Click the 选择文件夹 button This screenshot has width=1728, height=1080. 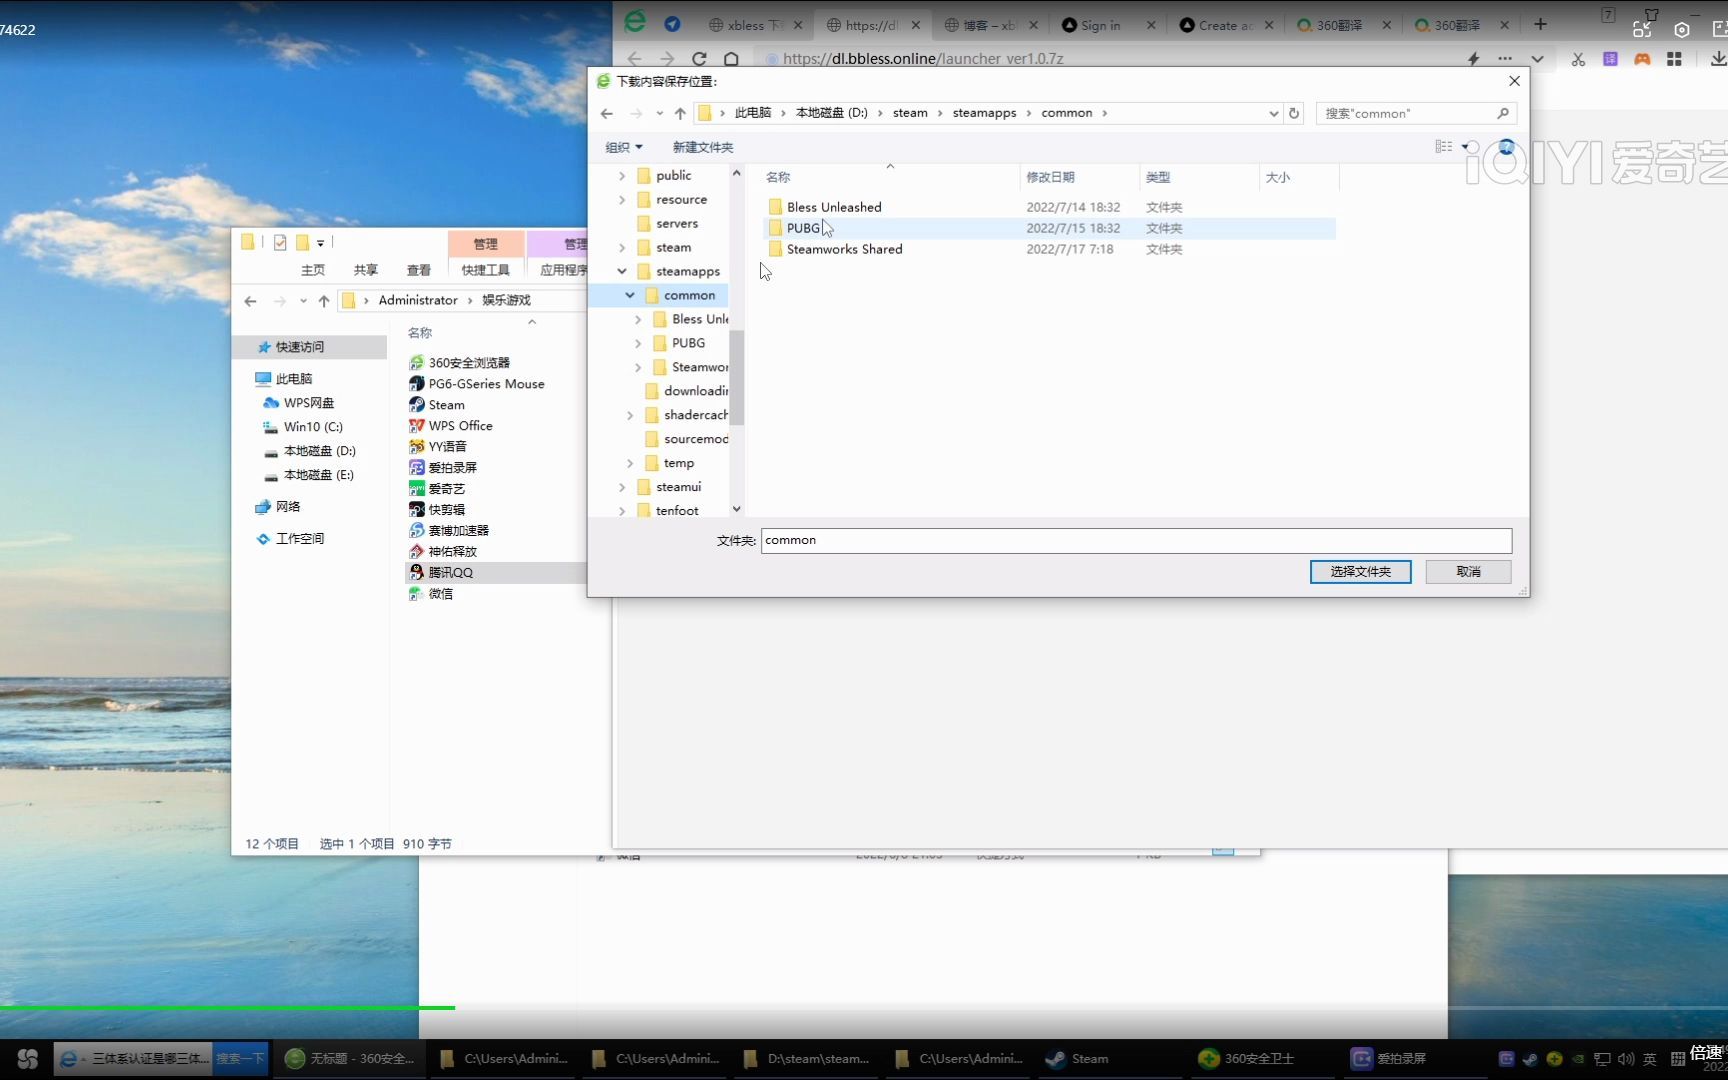click(1360, 571)
